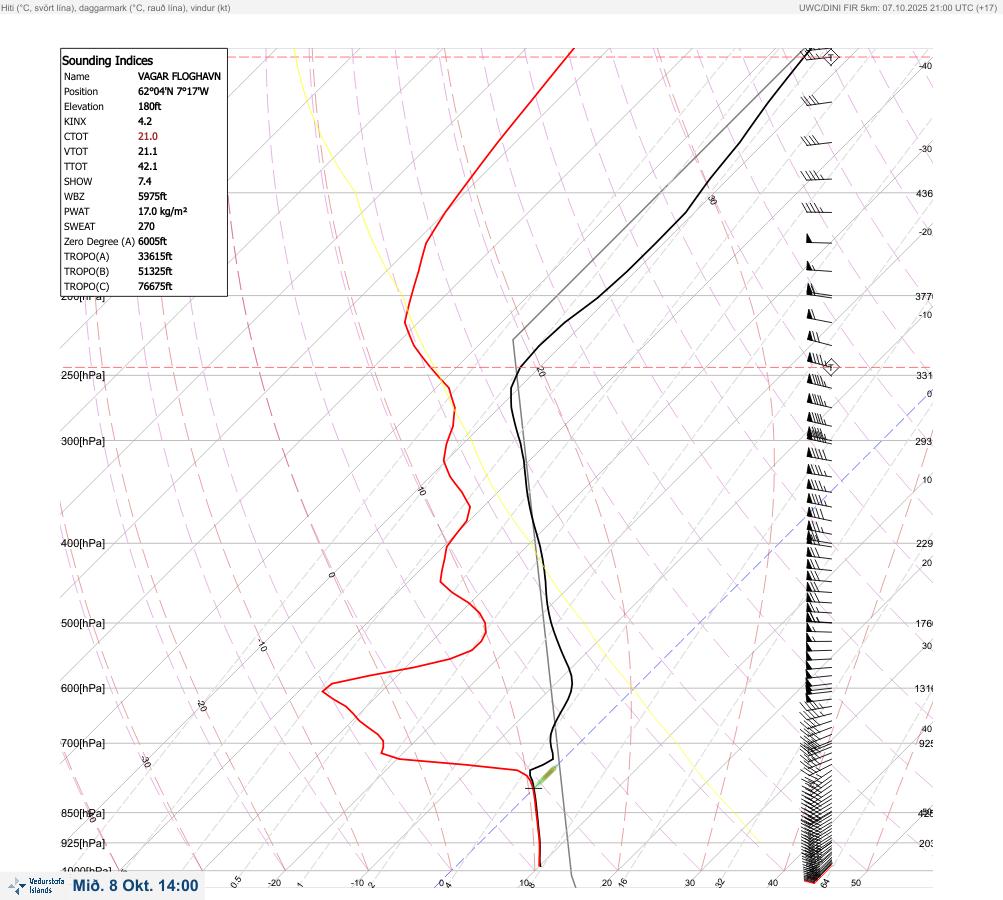Click the dew point minimum near 600 hPa
The width and height of the screenshot is (1003, 900).
pos(324,691)
